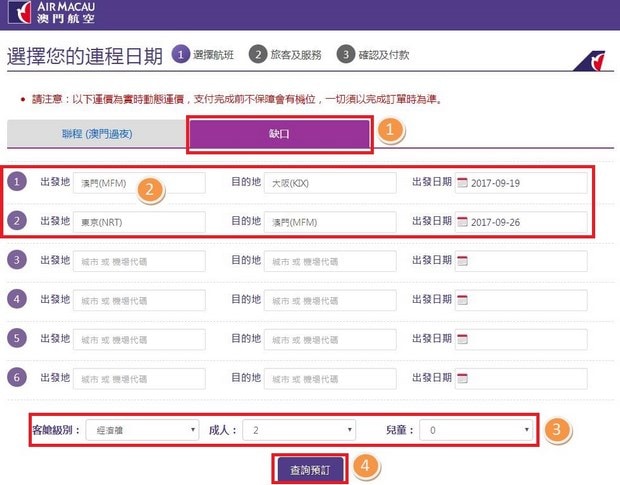Click row 6 目的地 destination input
Screen dimensions: 620x485
click(330, 378)
